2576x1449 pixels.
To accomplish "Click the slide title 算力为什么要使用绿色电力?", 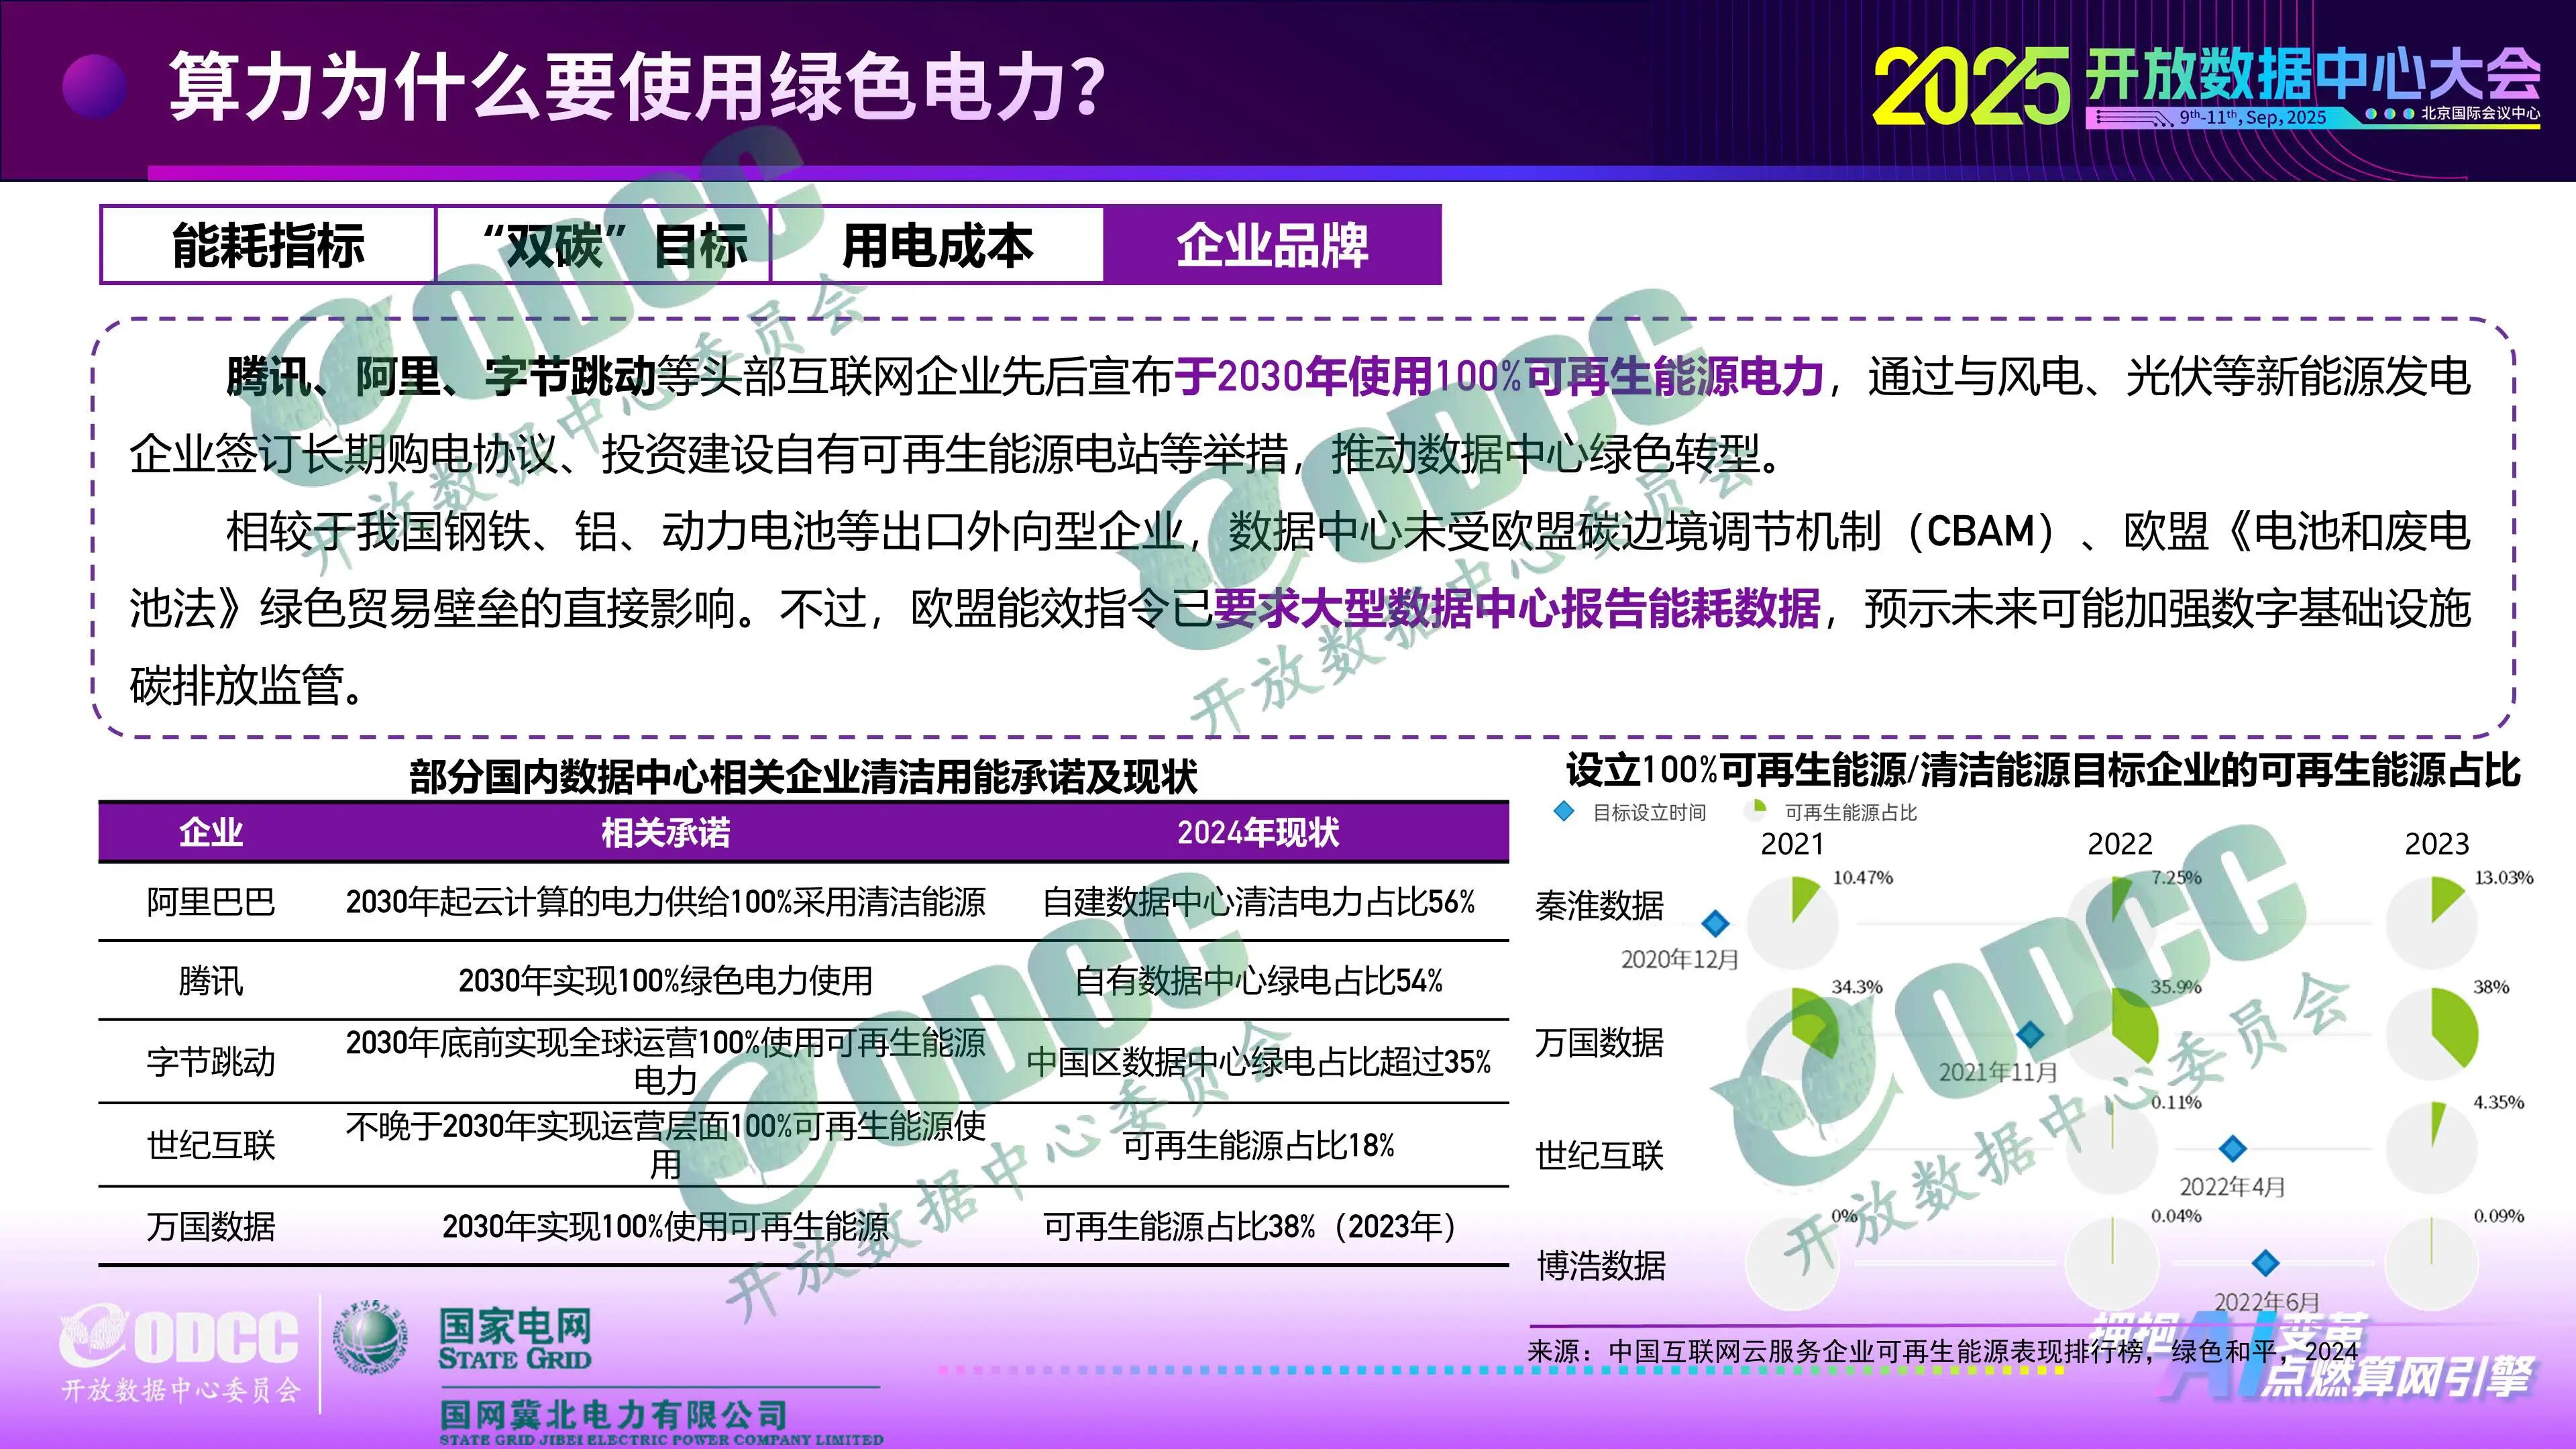I will (x=637, y=87).
